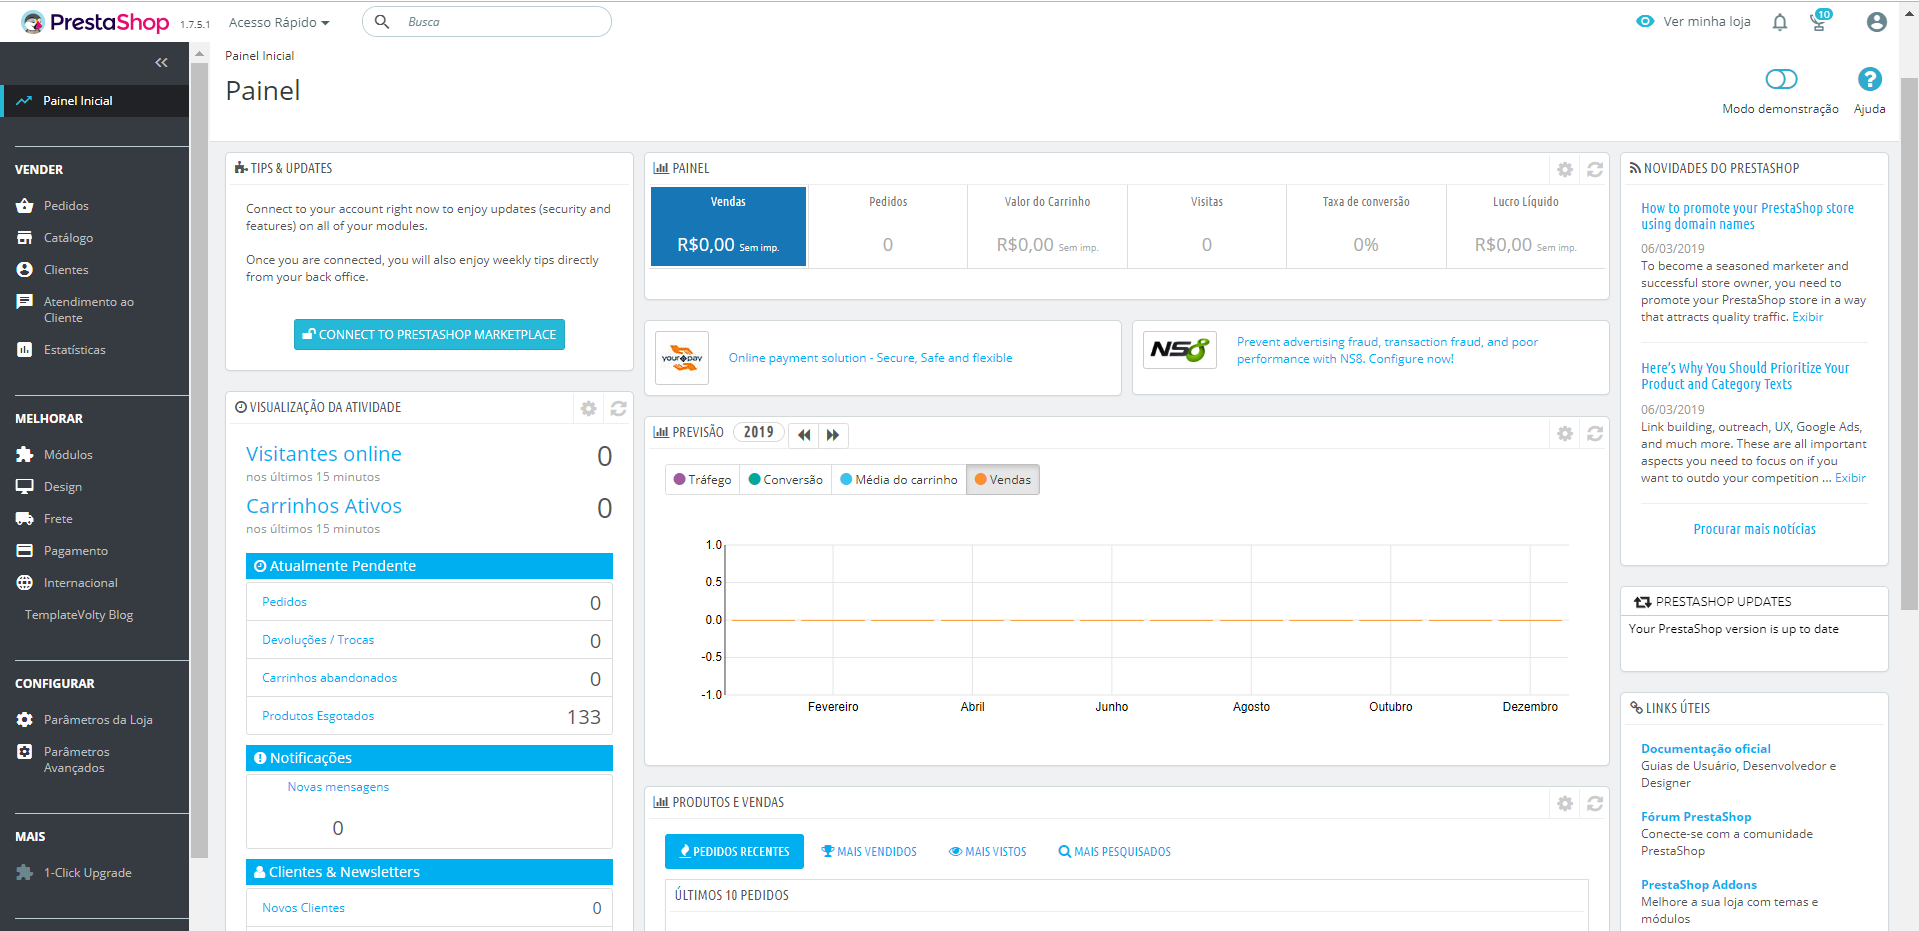Refresh the Produtos e Vendas panel
Screen dimensions: 1919x931
pyautogui.click(x=1595, y=803)
